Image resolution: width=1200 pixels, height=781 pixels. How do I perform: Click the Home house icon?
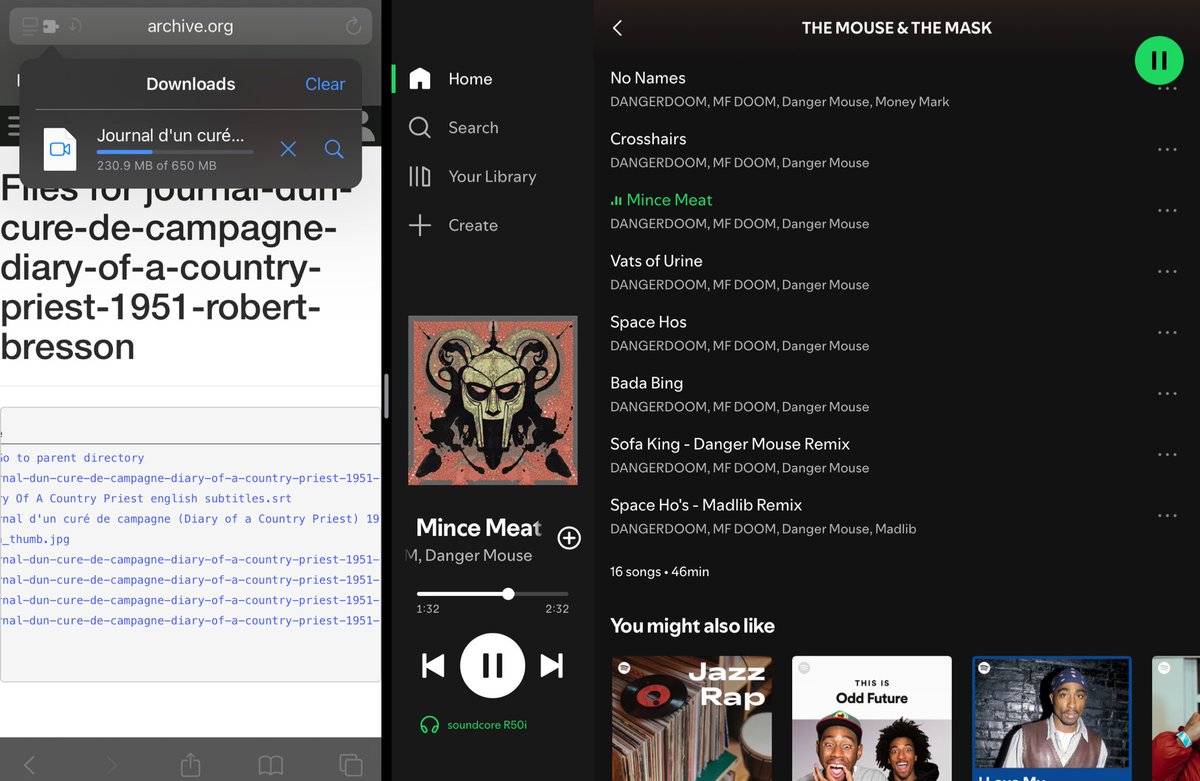click(x=420, y=79)
